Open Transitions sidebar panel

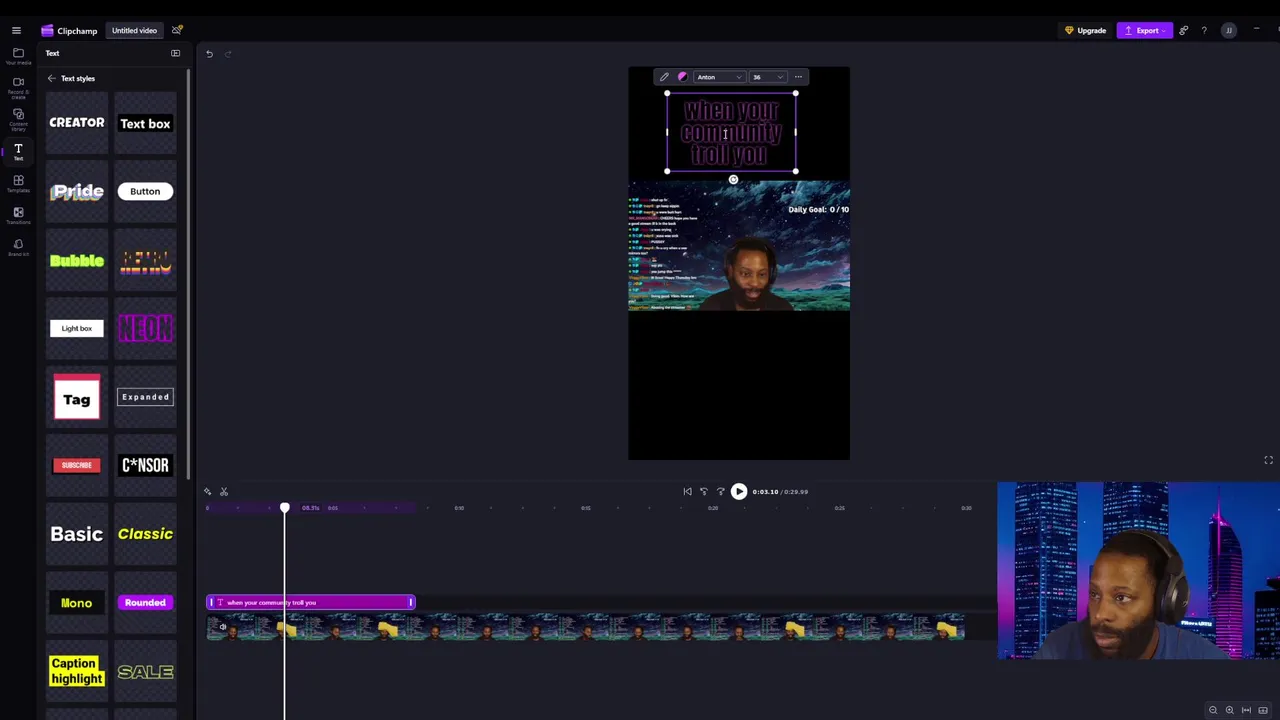(x=18, y=216)
